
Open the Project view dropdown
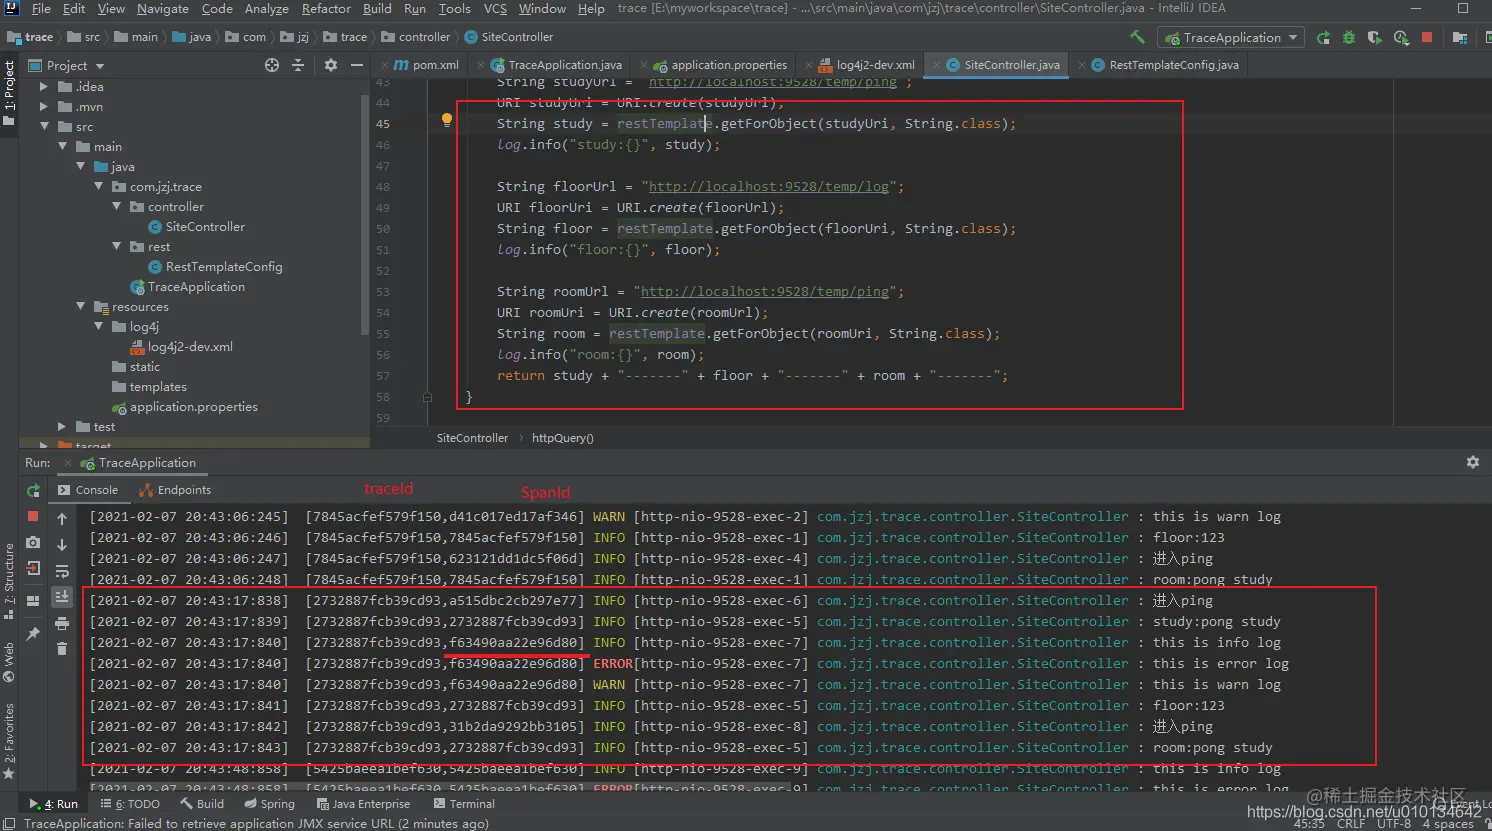pyautogui.click(x=68, y=65)
